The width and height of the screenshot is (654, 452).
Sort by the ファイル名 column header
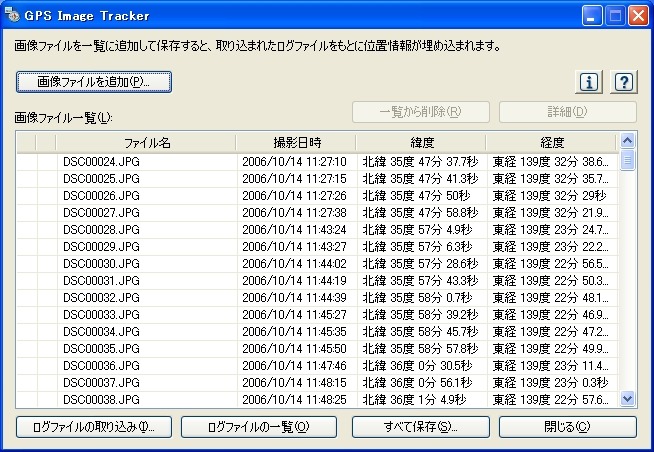(147, 143)
